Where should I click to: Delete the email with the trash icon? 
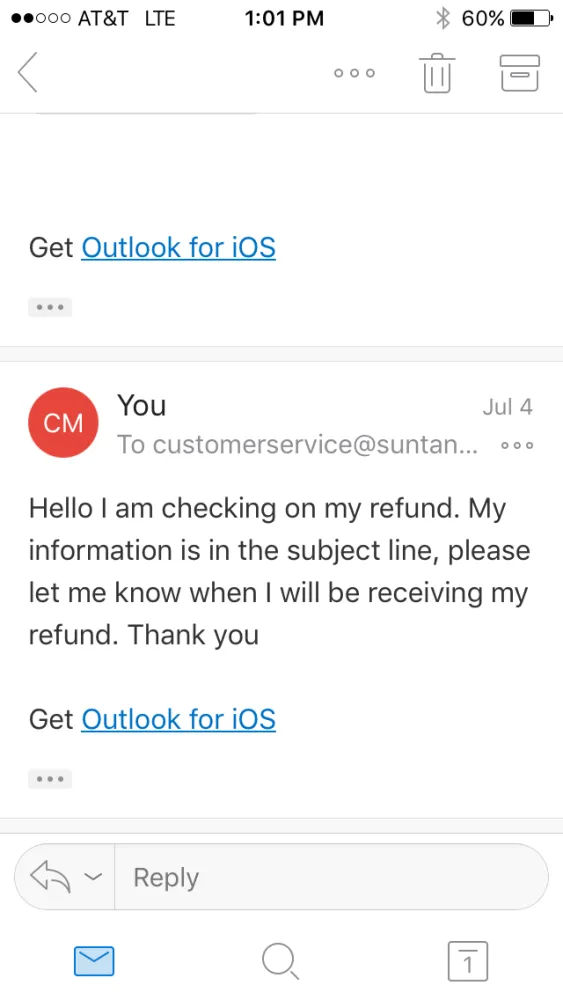point(437,73)
